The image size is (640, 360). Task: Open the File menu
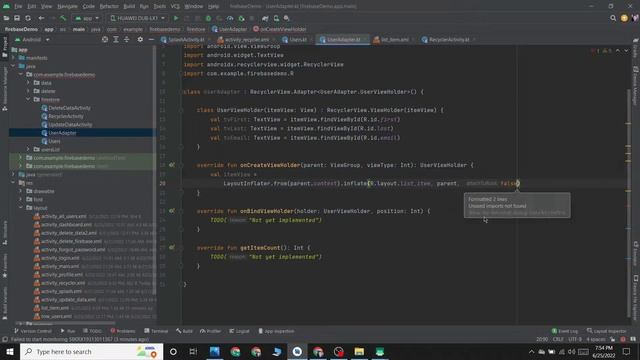pos(18,7)
